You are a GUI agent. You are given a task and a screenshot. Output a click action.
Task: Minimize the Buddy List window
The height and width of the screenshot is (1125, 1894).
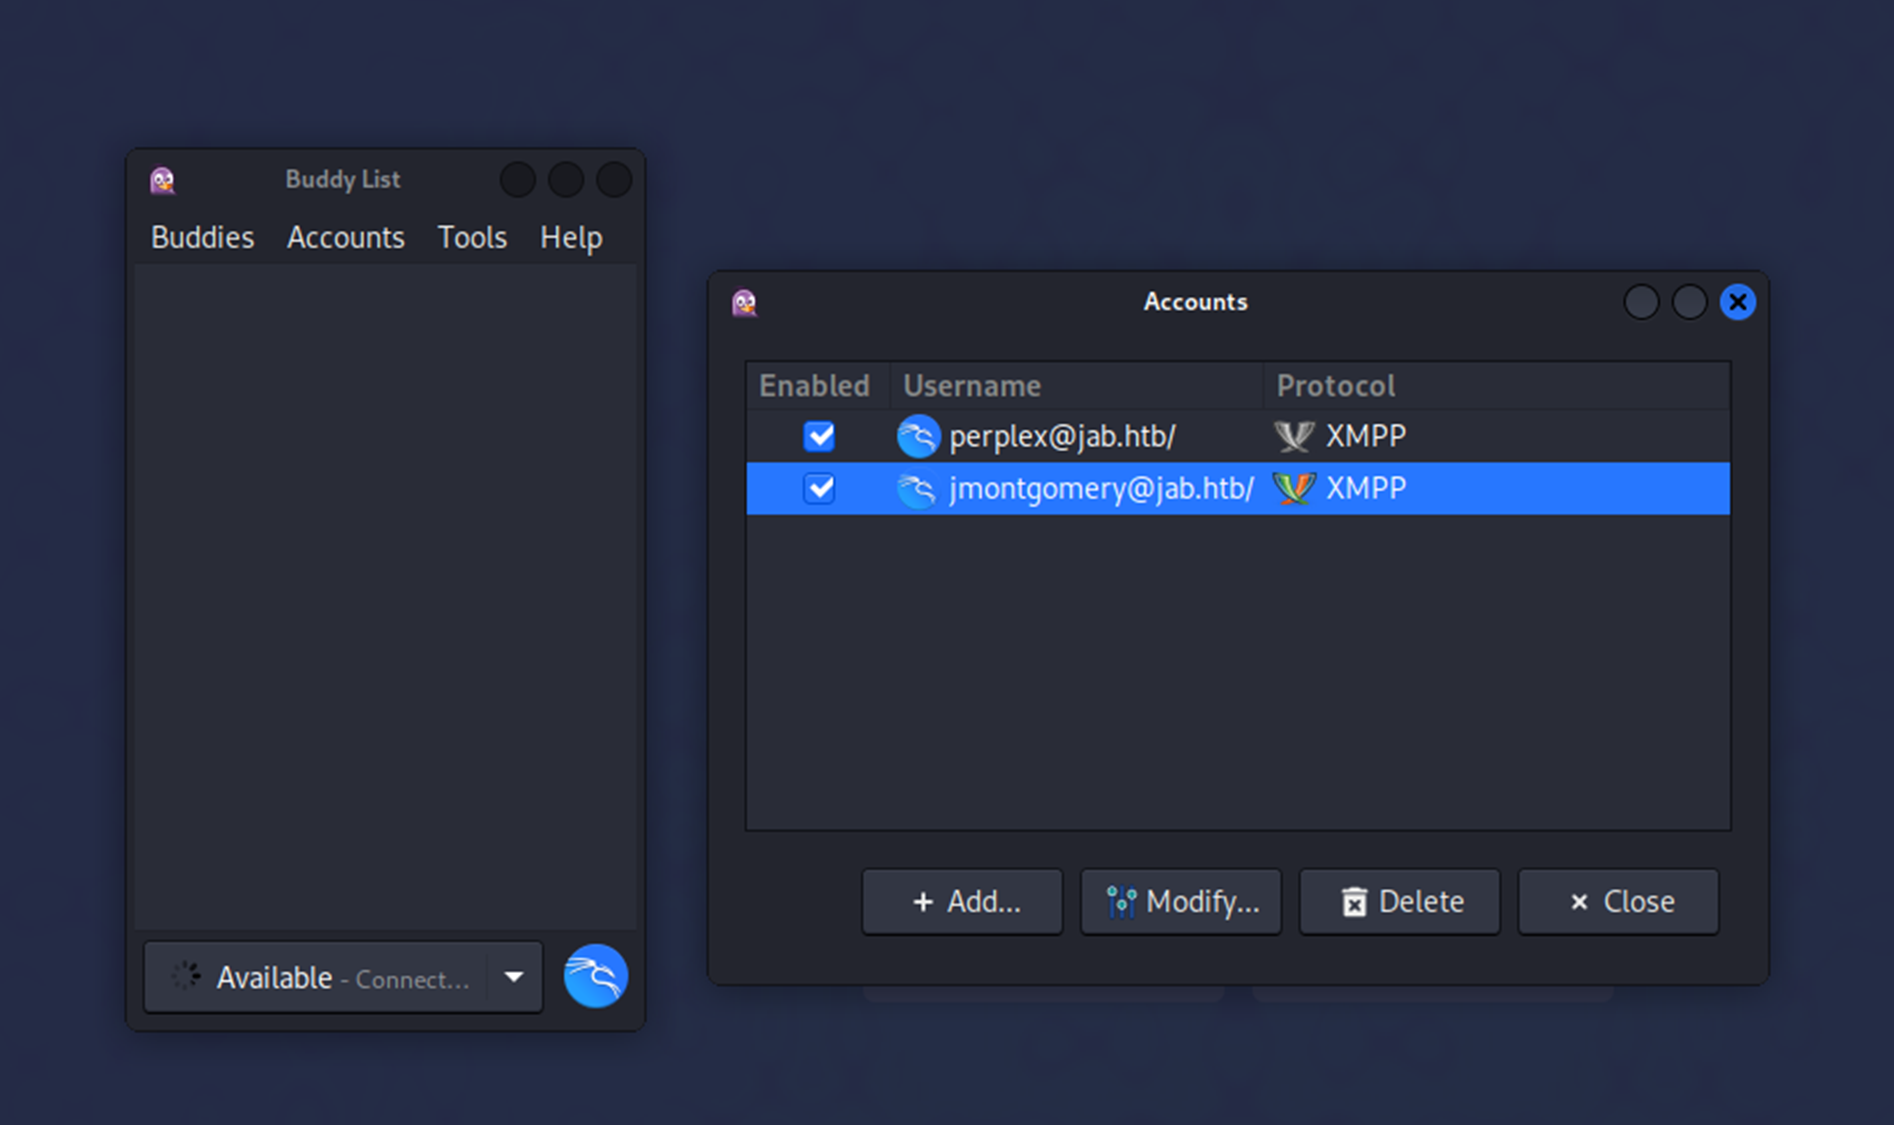(517, 180)
